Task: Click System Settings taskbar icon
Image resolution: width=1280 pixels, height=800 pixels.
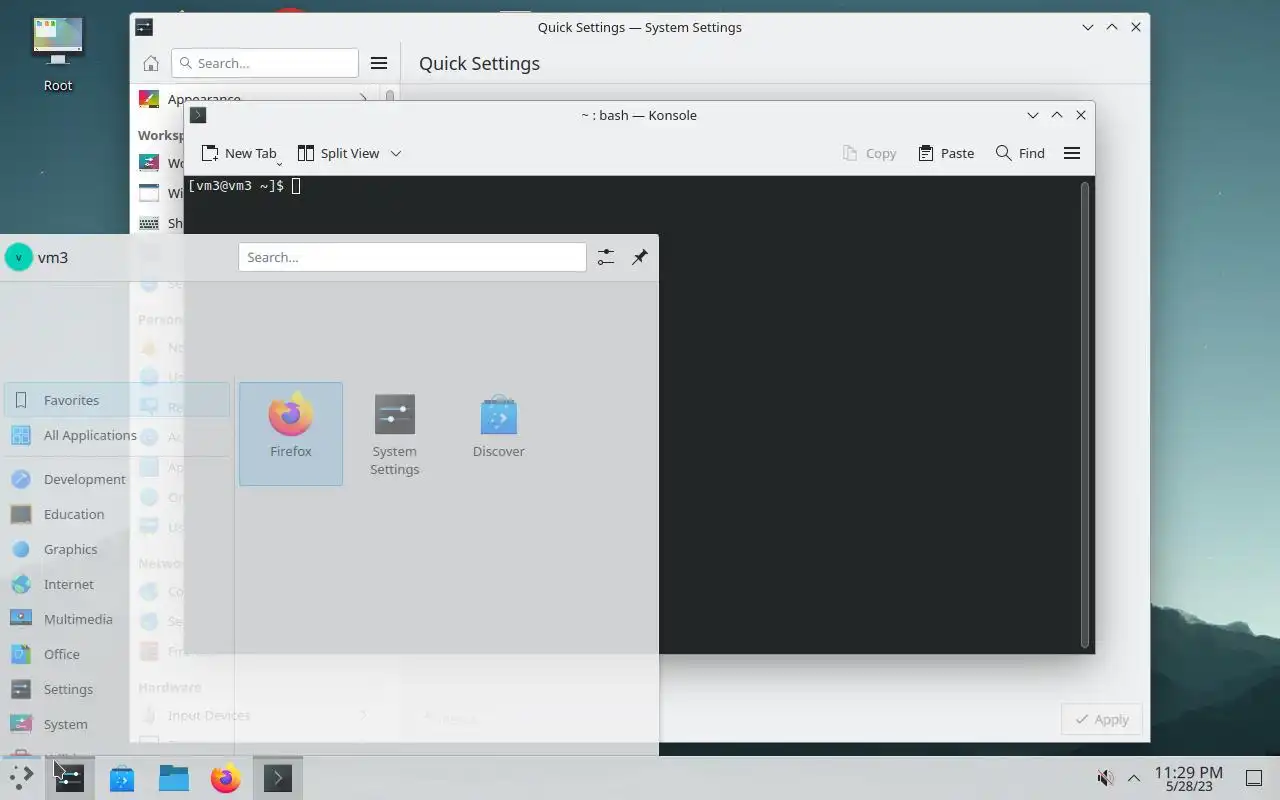Action: pos(69,777)
